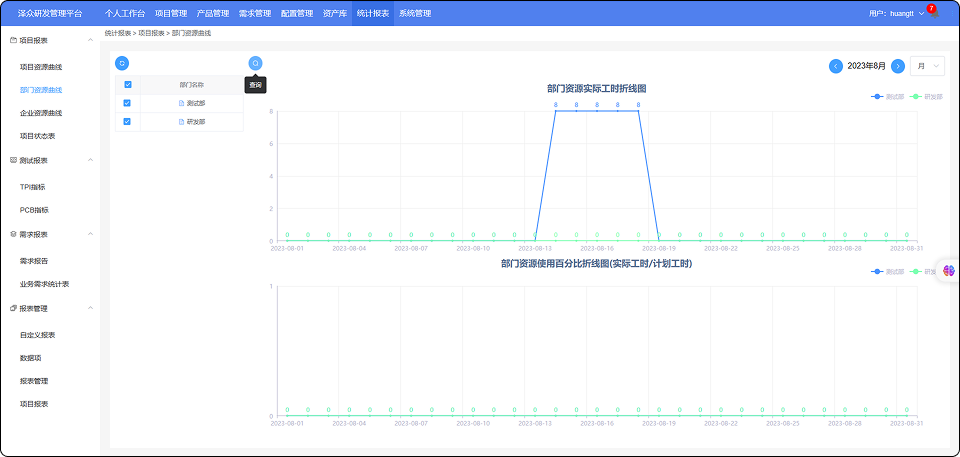Click the document icon beside 测试部

click(181, 103)
